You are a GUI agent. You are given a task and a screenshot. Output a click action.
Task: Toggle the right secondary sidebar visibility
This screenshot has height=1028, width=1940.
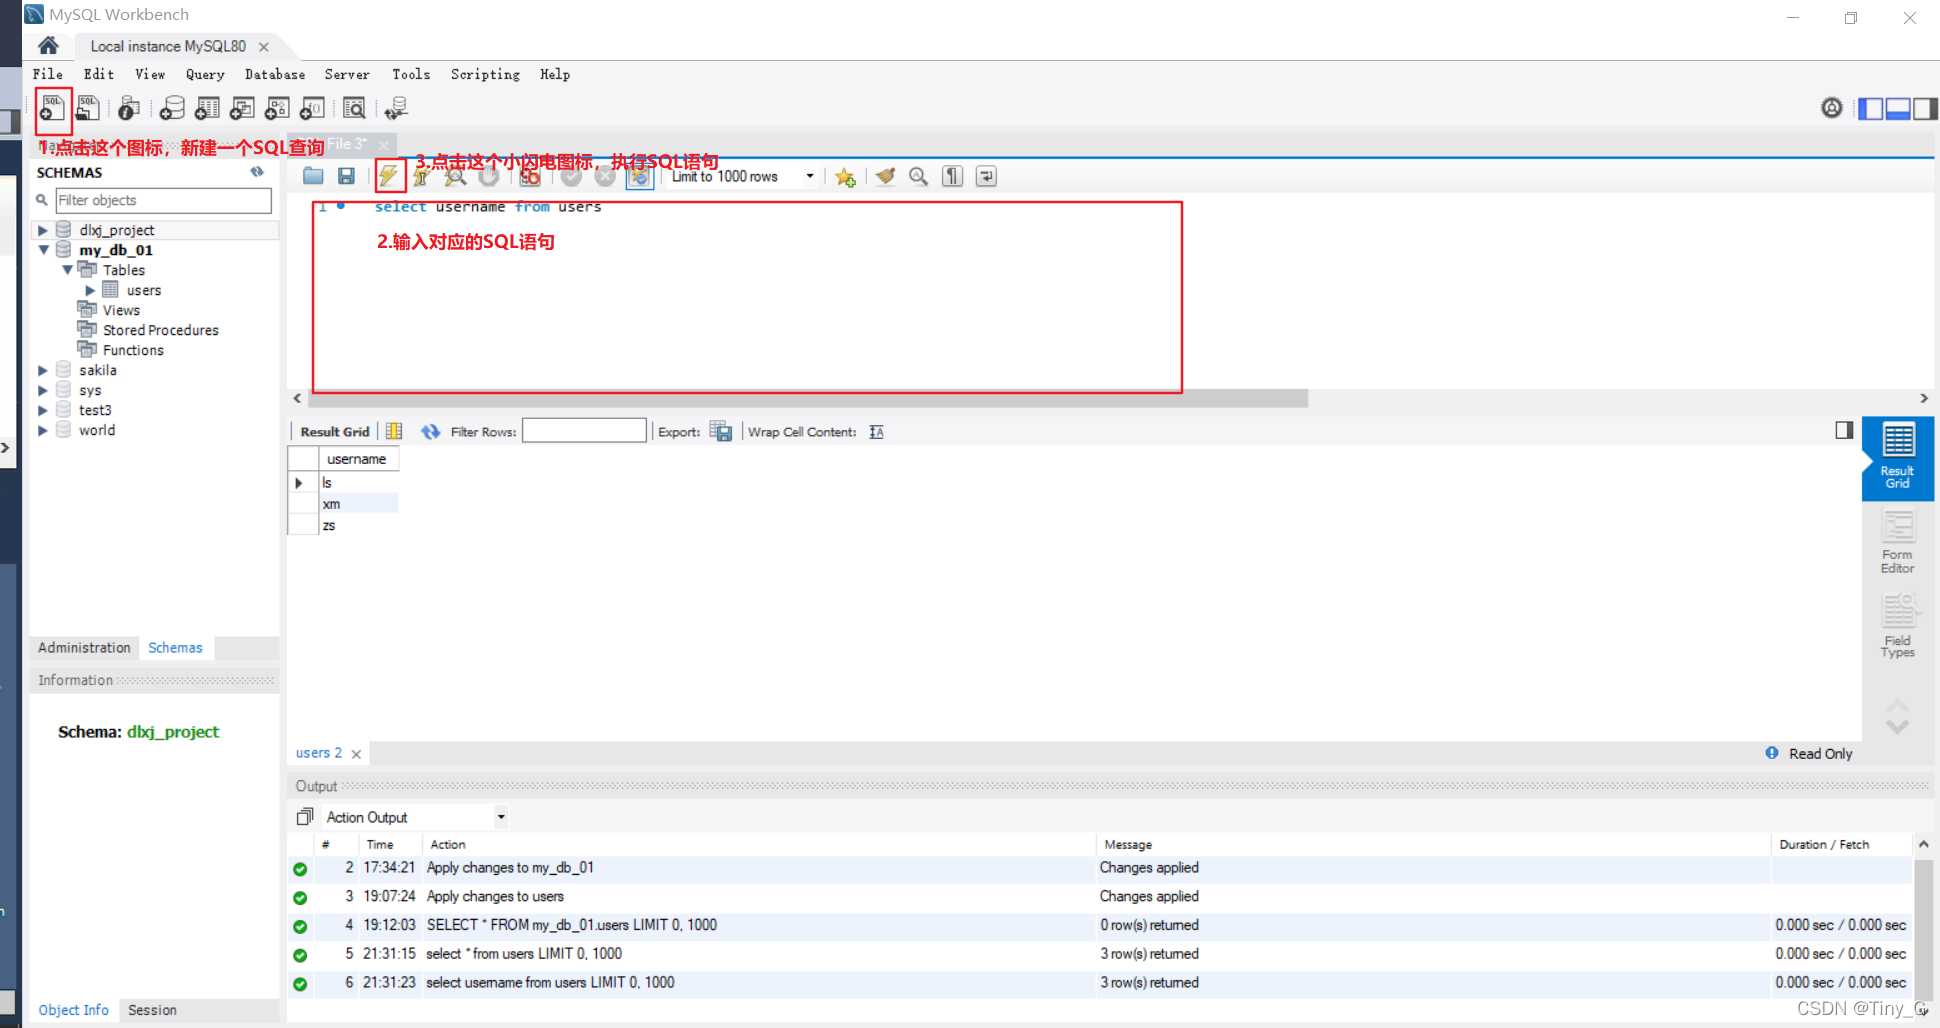click(x=1924, y=108)
